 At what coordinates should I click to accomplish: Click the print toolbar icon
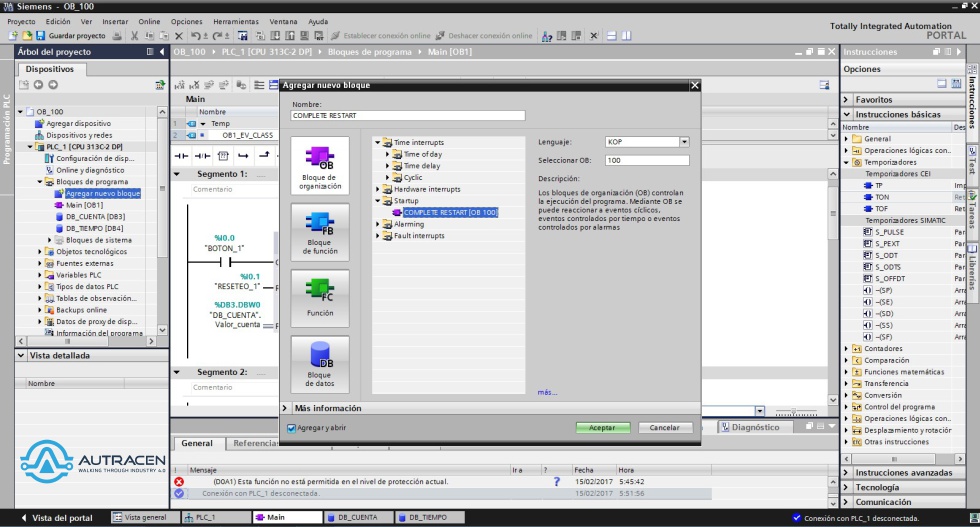[117, 36]
